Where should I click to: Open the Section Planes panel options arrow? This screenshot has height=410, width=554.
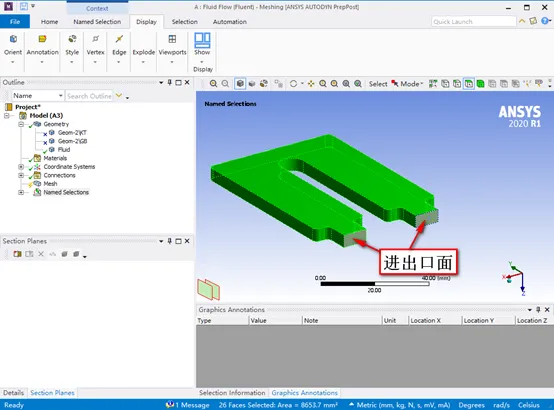[161, 241]
